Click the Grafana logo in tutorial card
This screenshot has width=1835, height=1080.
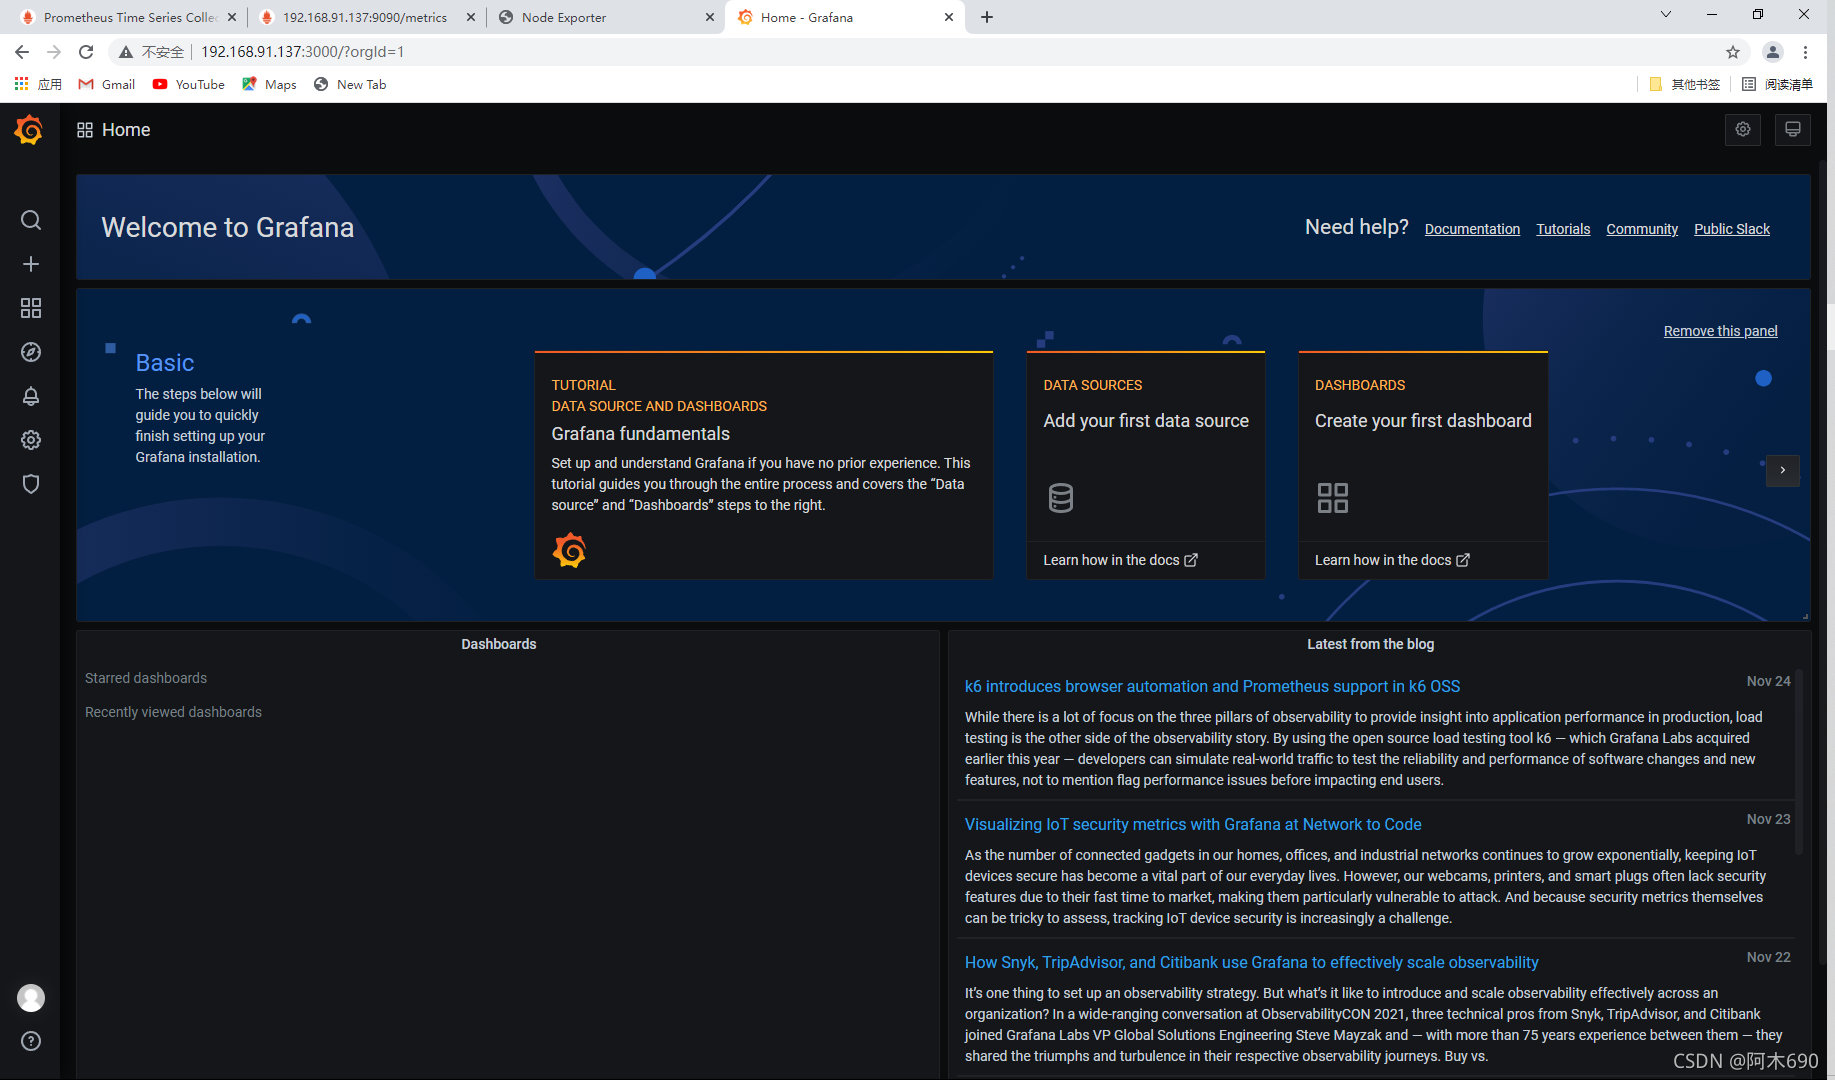569,550
